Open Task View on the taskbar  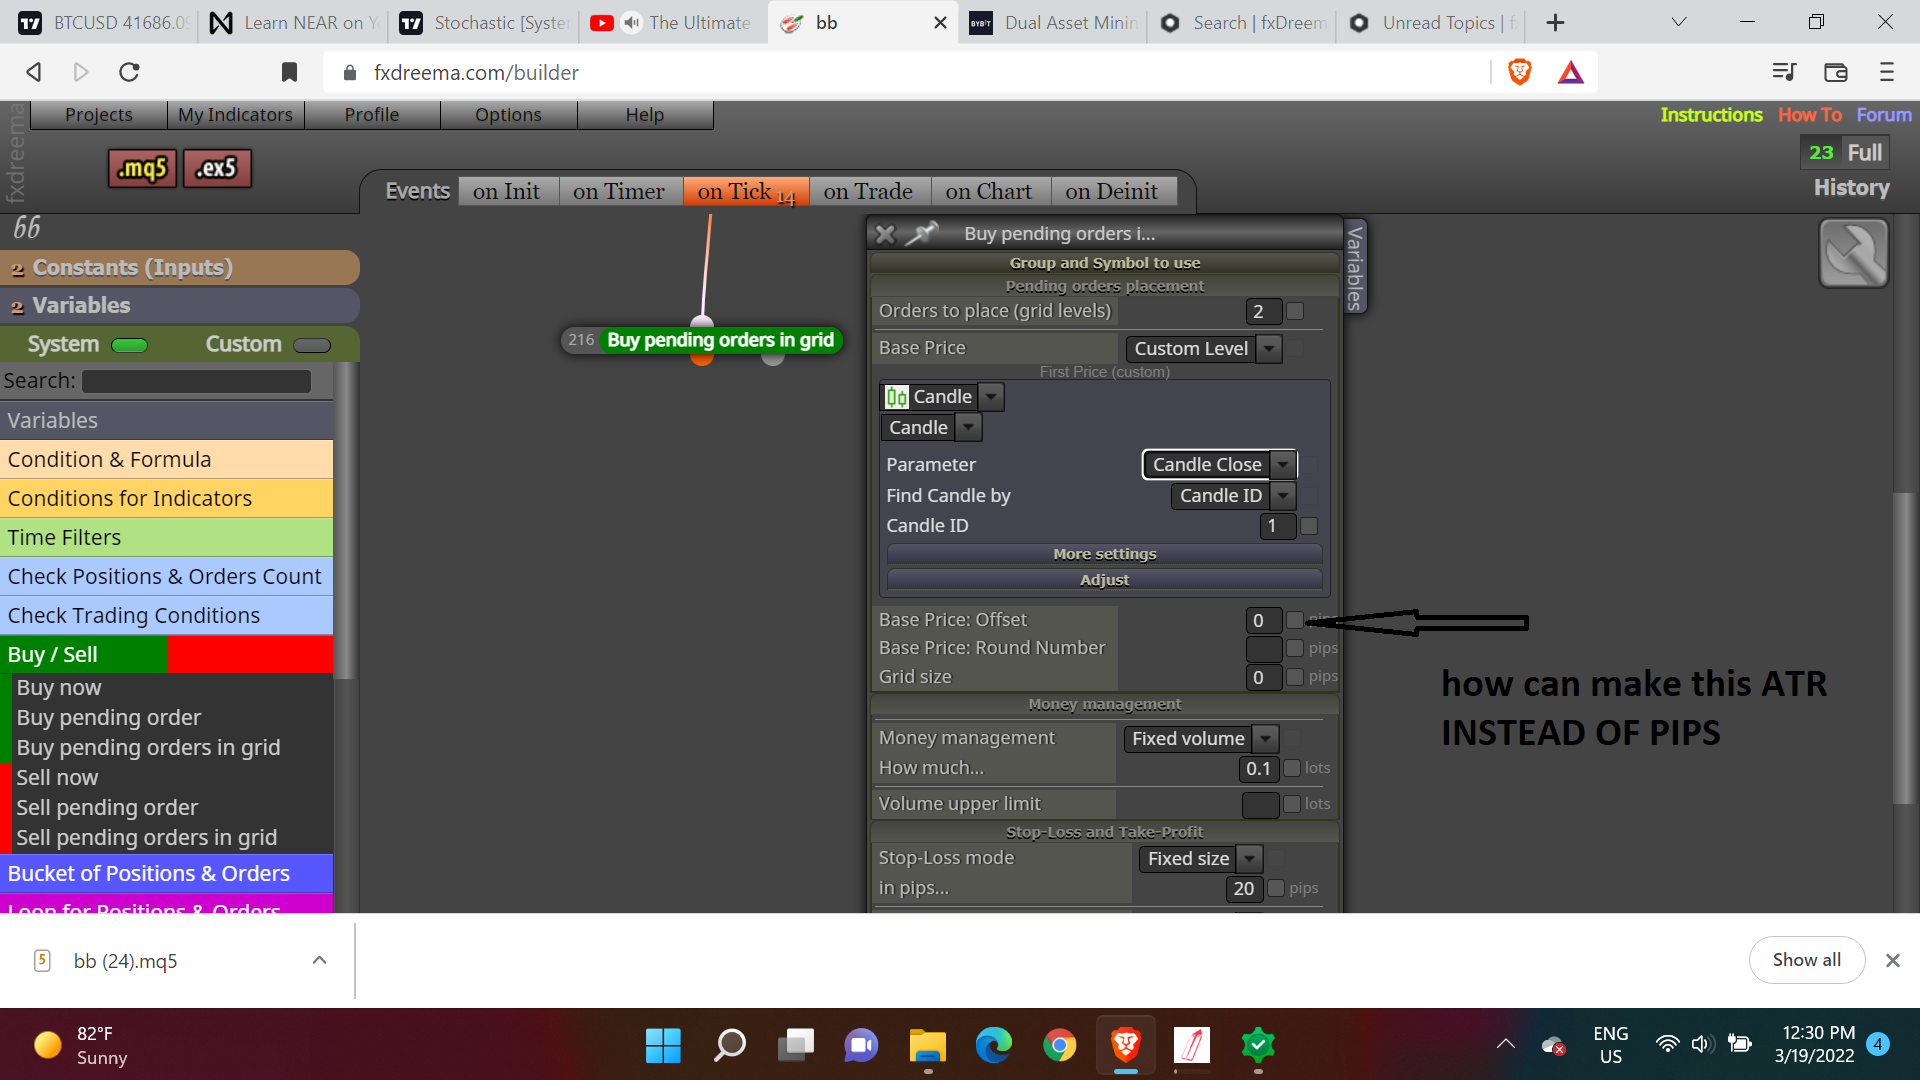click(x=796, y=1046)
